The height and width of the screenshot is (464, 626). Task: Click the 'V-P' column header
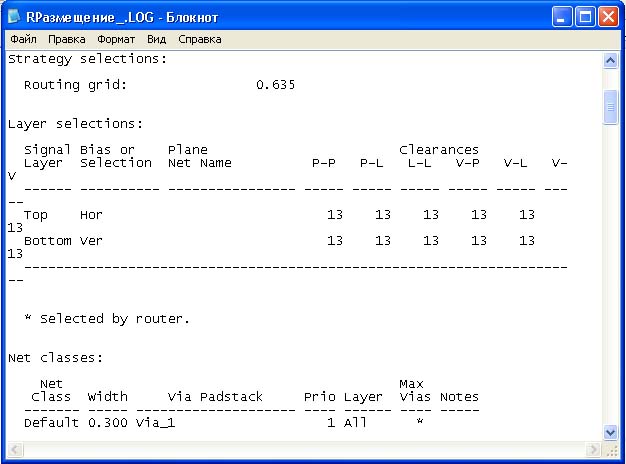(x=468, y=163)
